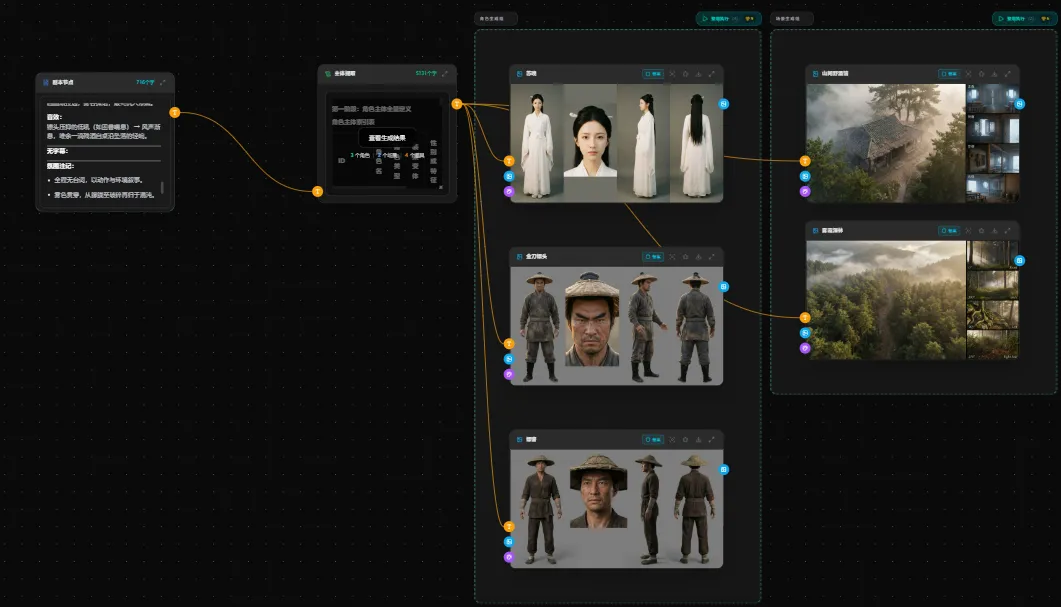
Task: Click the 山间野酒馆 node's blue image input port
Action: [x=805, y=176]
